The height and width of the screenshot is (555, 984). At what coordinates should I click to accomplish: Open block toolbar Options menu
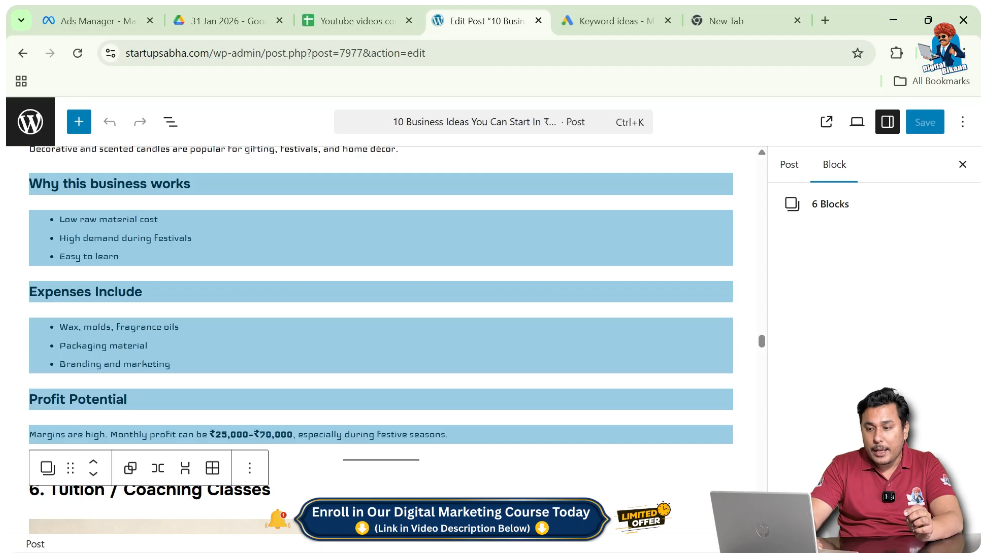(x=249, y=468)
